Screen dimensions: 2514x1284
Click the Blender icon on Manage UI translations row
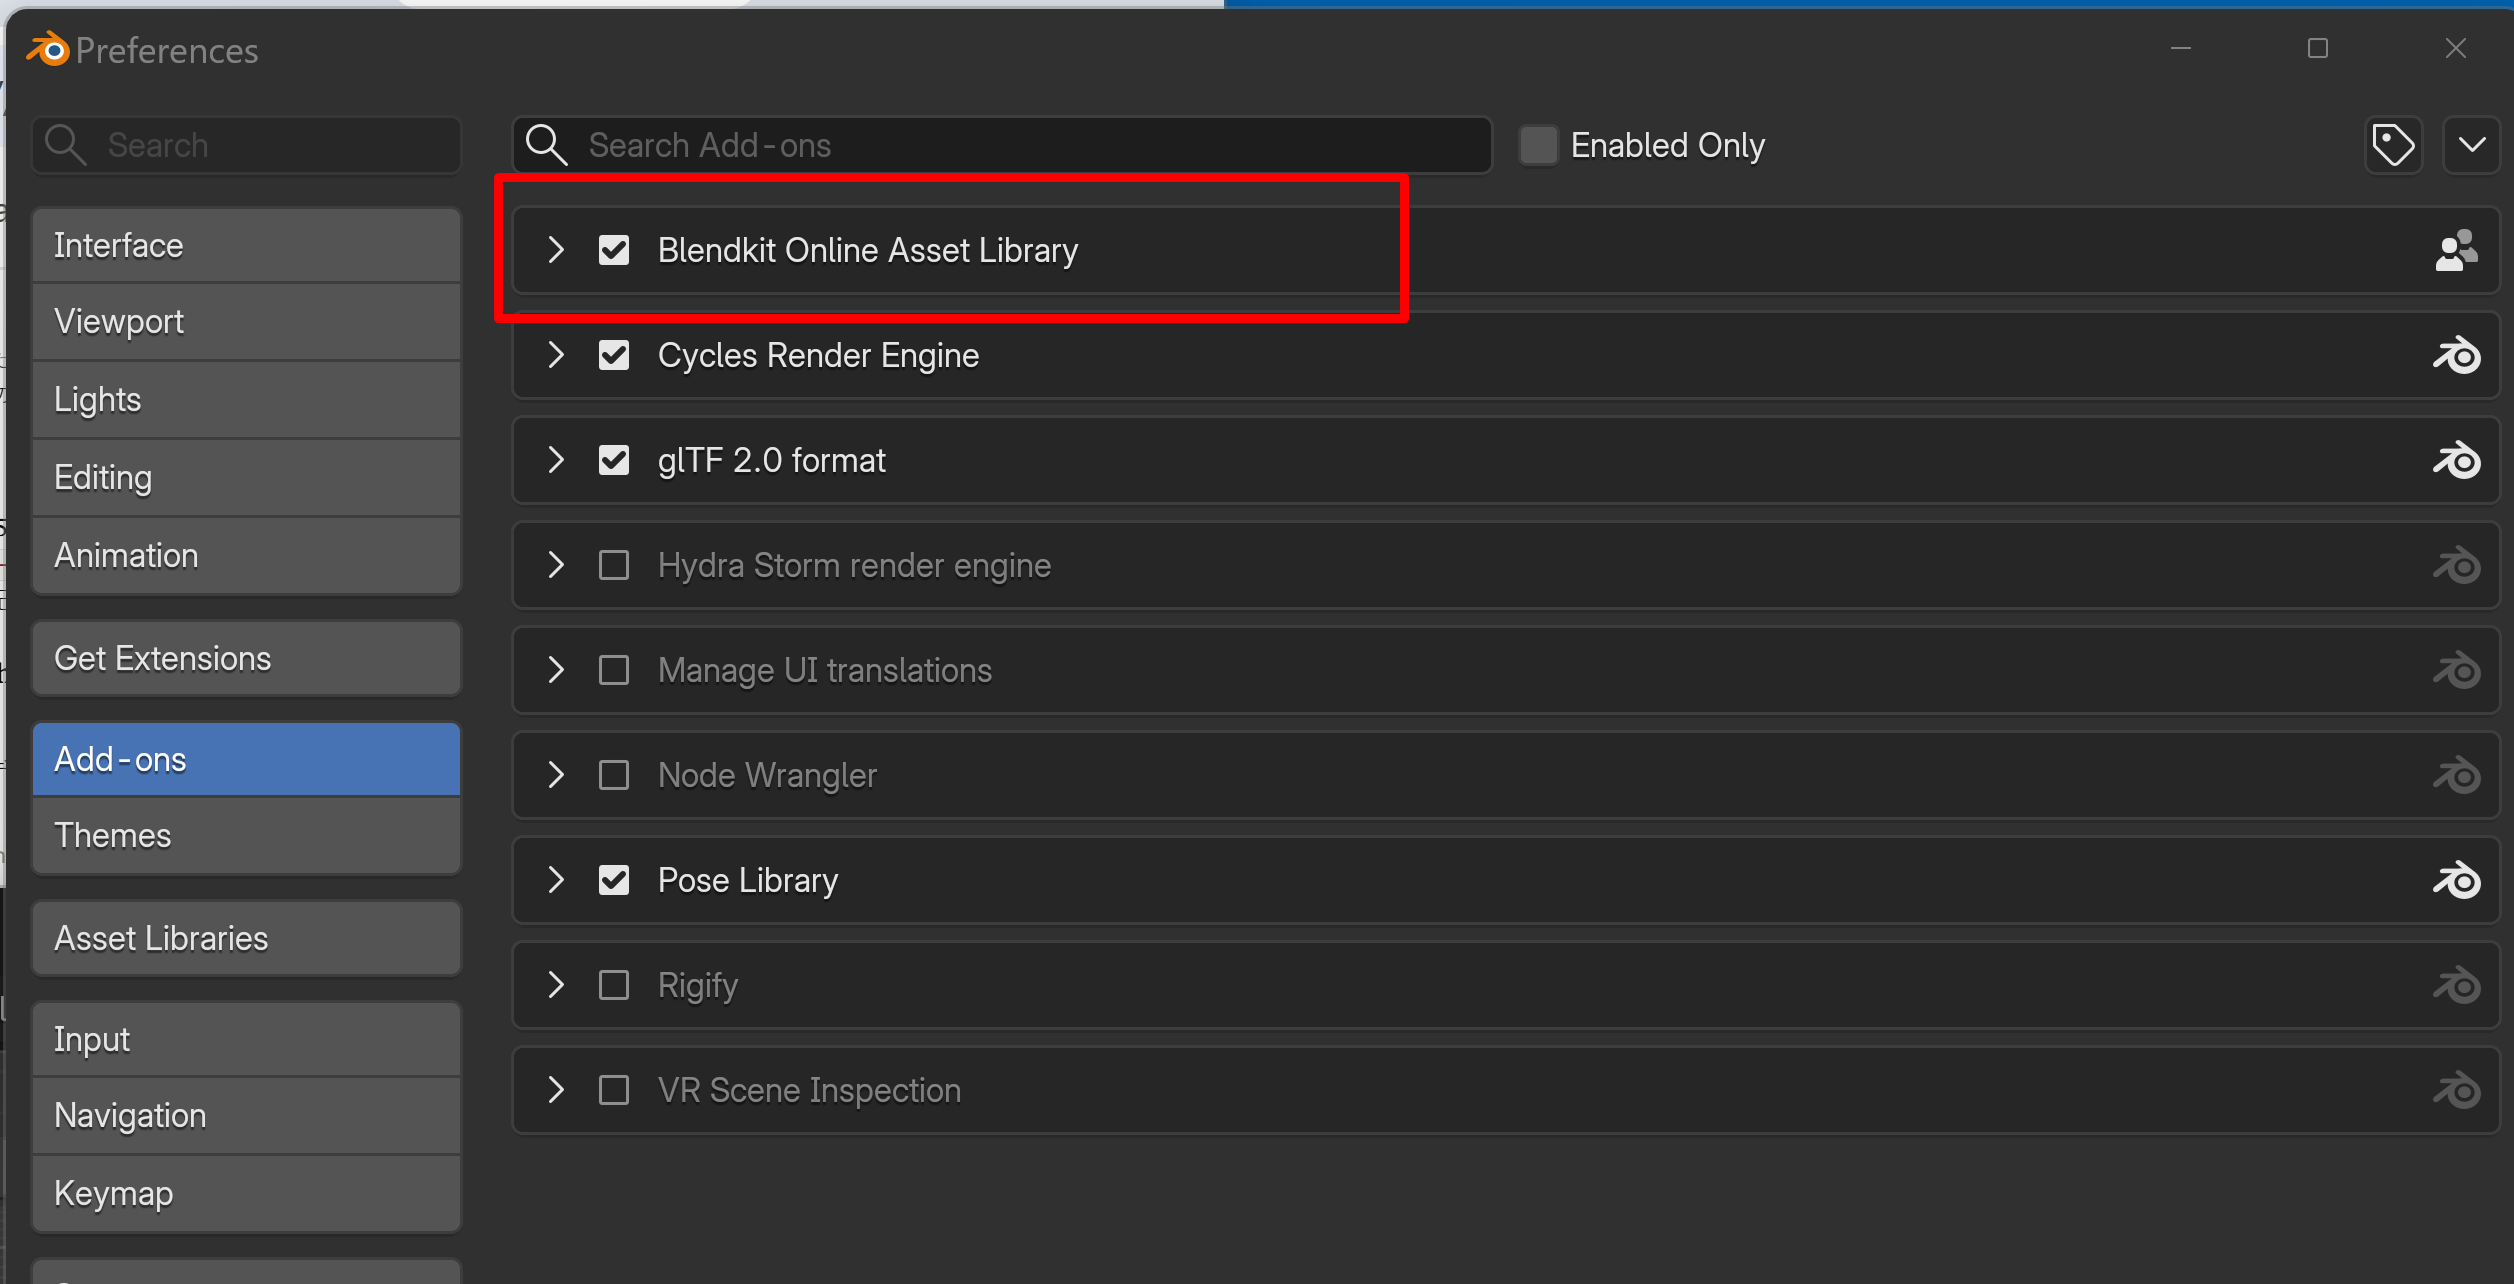tap(2457, 670)
